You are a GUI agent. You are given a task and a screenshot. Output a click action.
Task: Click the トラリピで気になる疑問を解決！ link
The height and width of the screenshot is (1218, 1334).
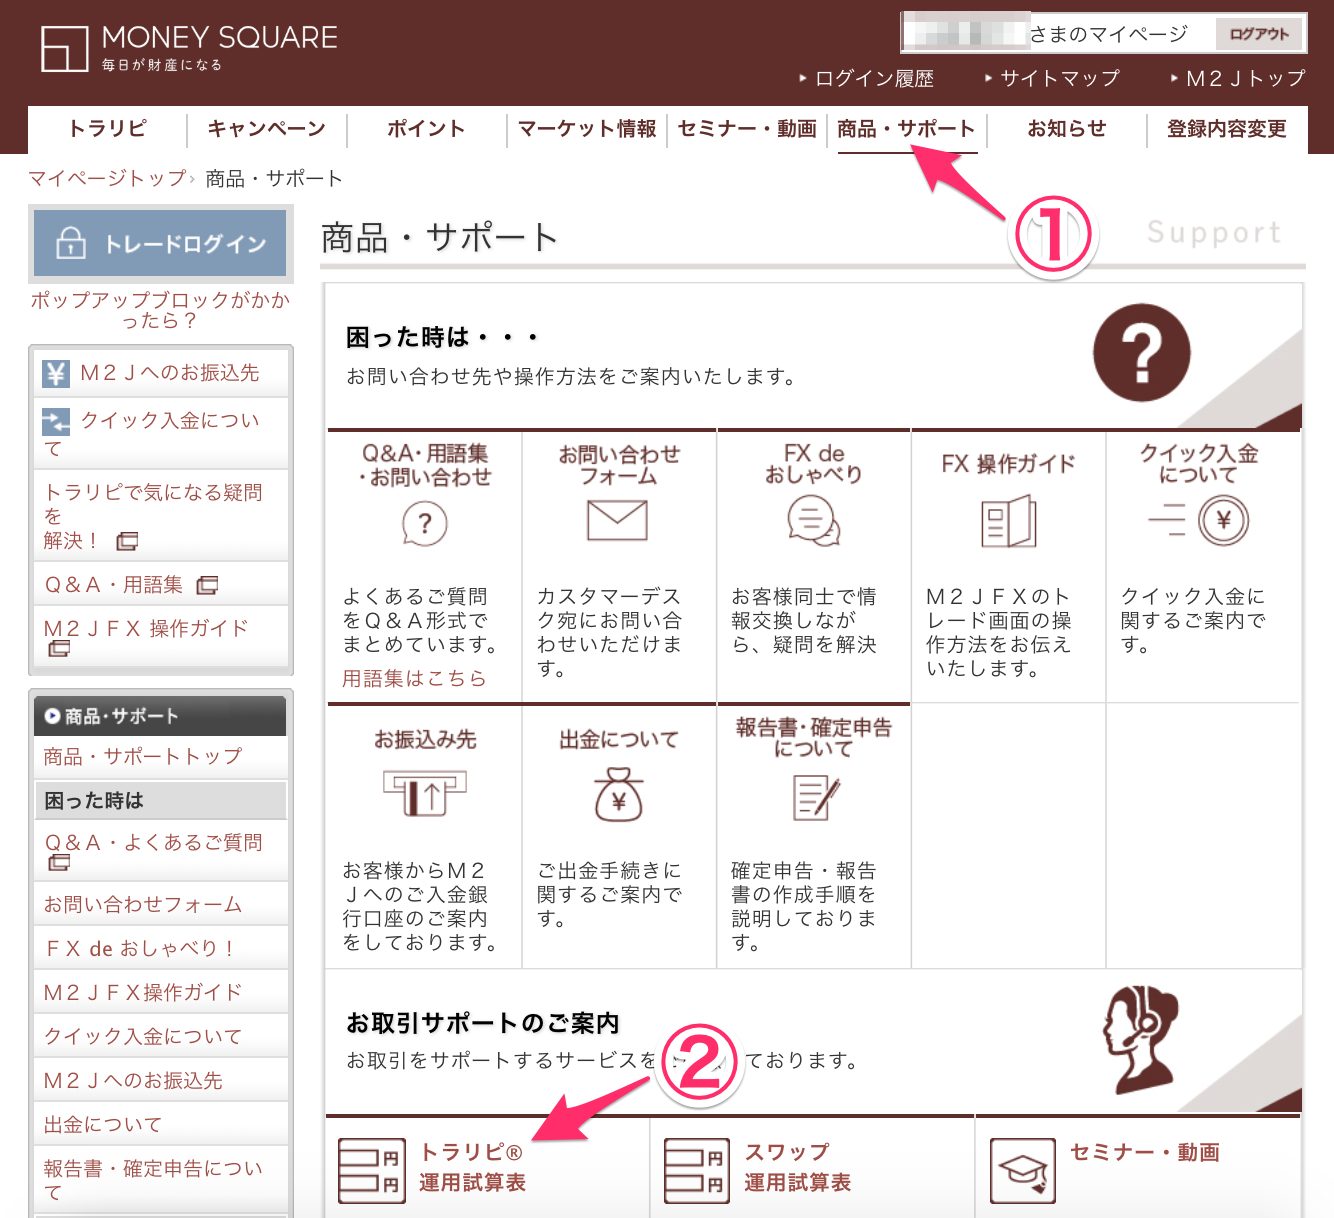[x=153, y=516]
